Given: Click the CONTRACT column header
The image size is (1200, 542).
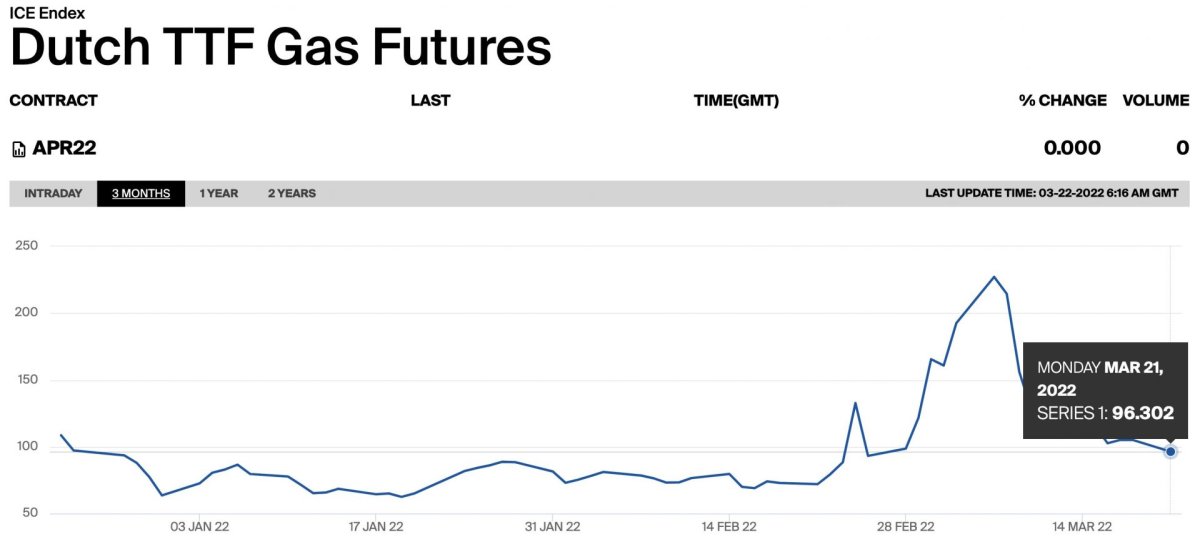Looking at the screenshot, I should 53,100.
